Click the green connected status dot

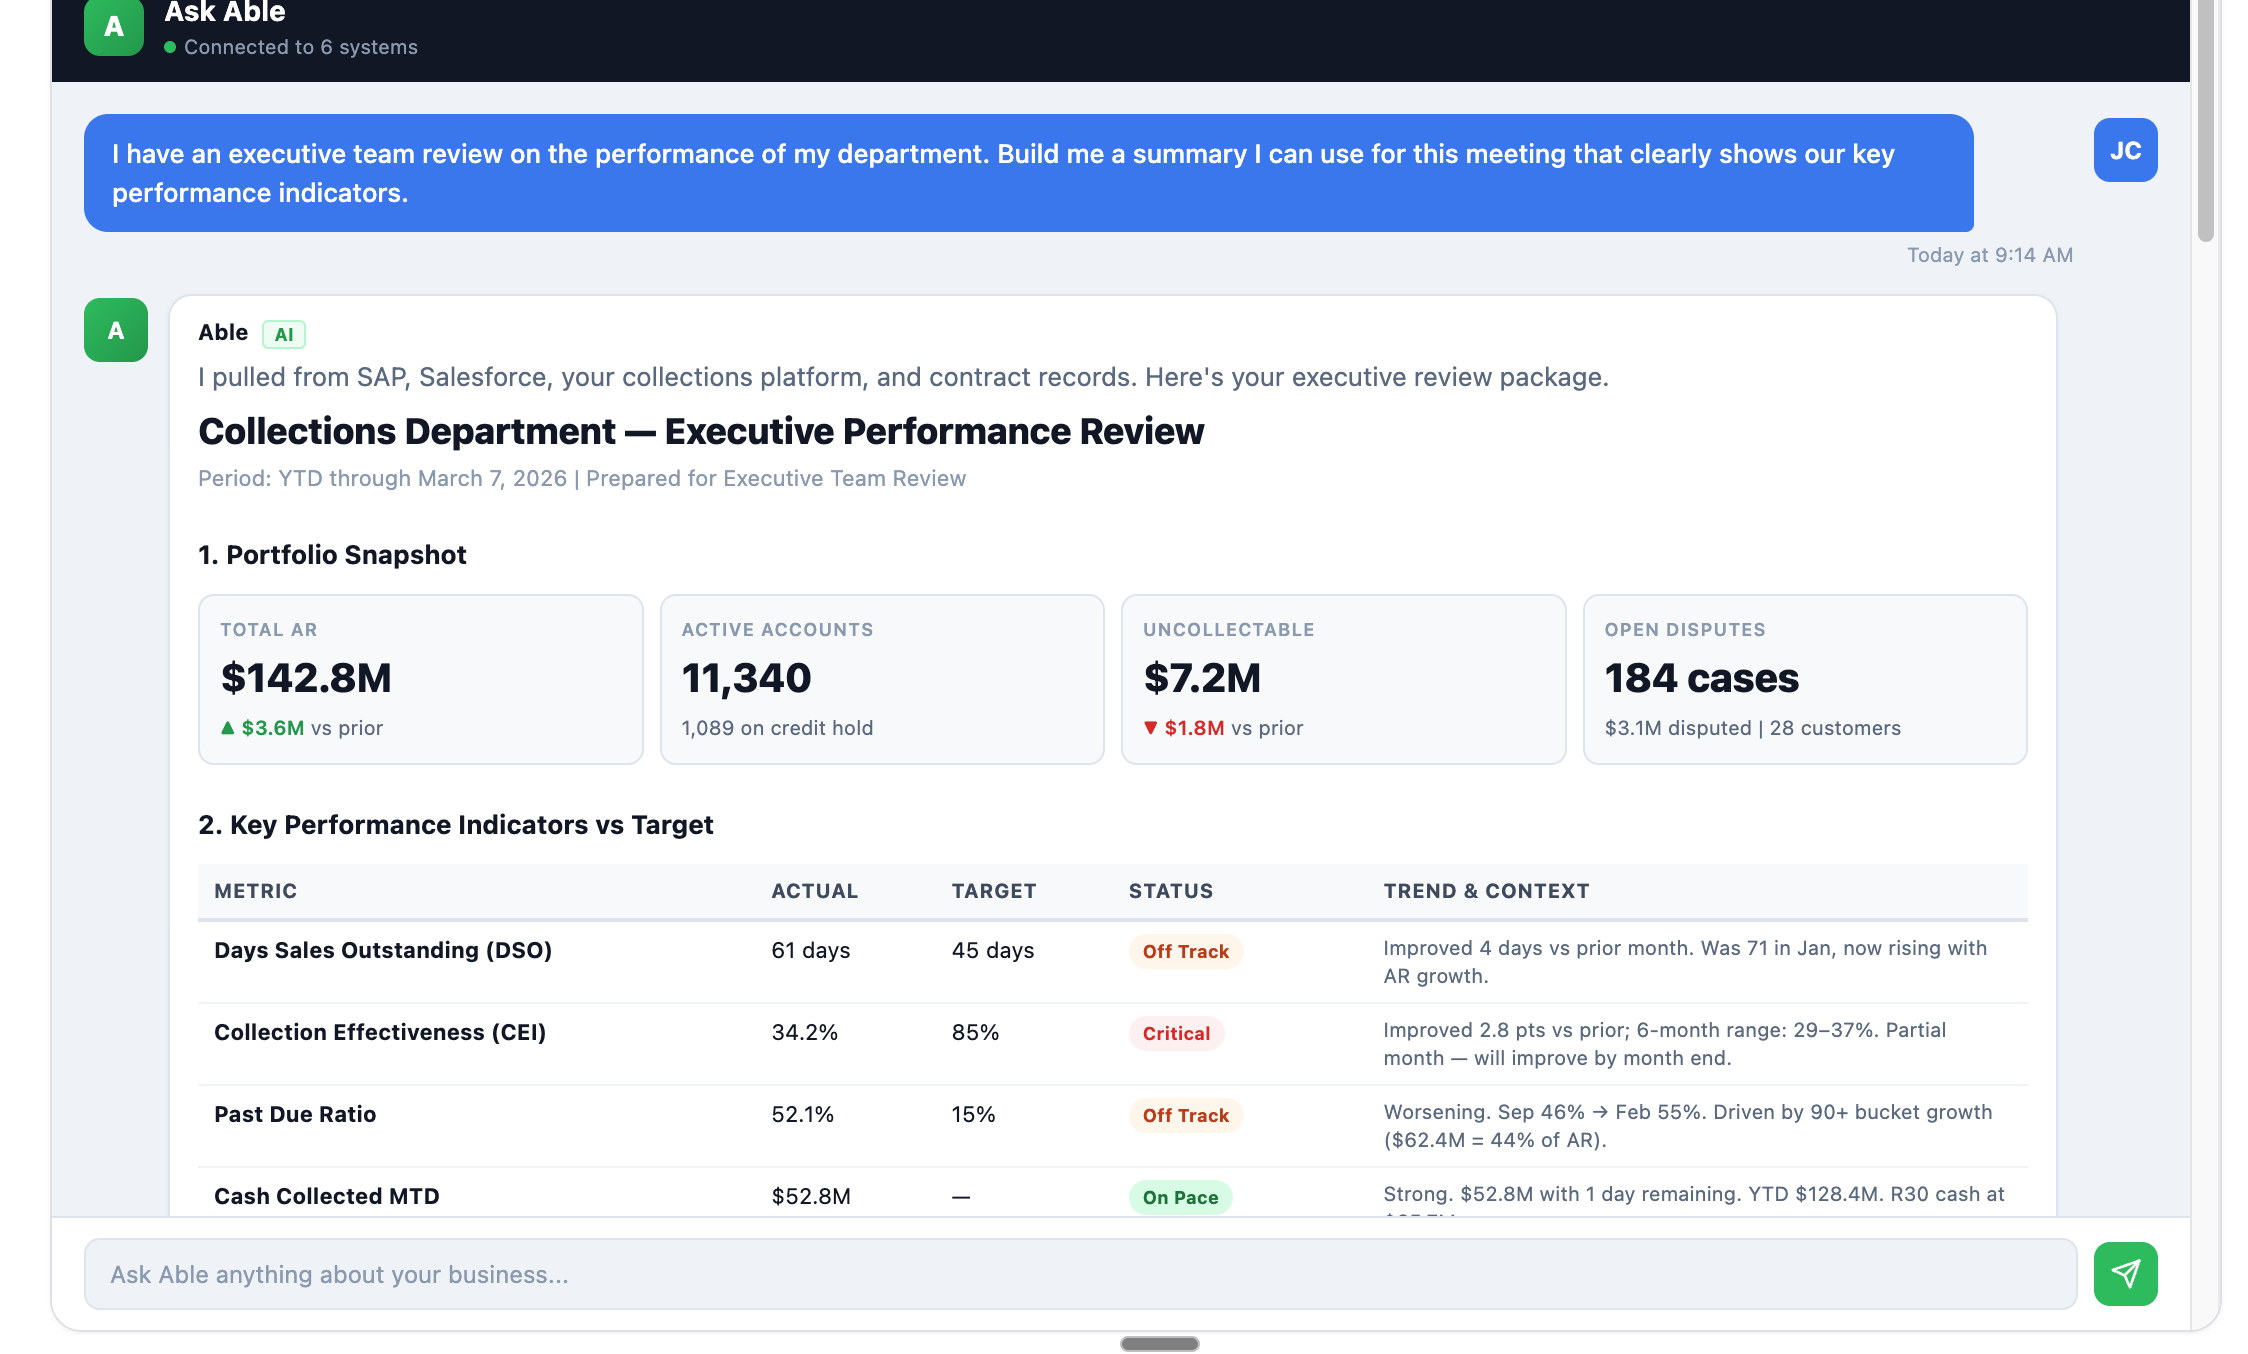coord(169,46)
